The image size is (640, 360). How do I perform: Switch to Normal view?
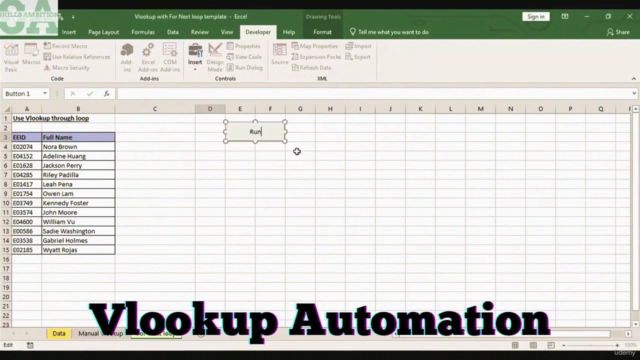point(515,345)
